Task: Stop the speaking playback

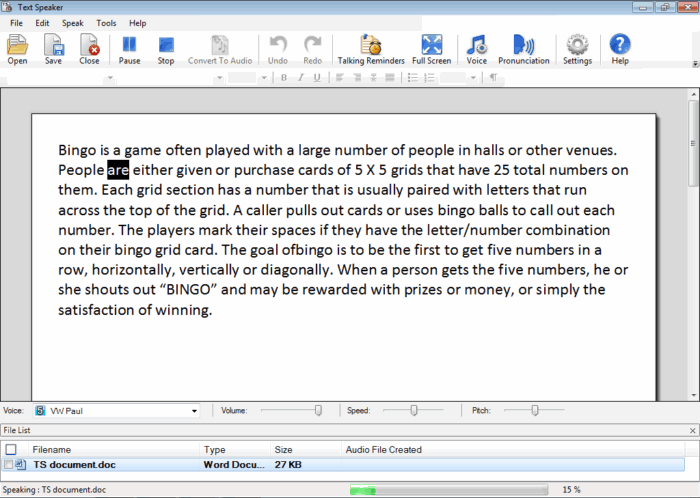Action: tap(166, 46)
